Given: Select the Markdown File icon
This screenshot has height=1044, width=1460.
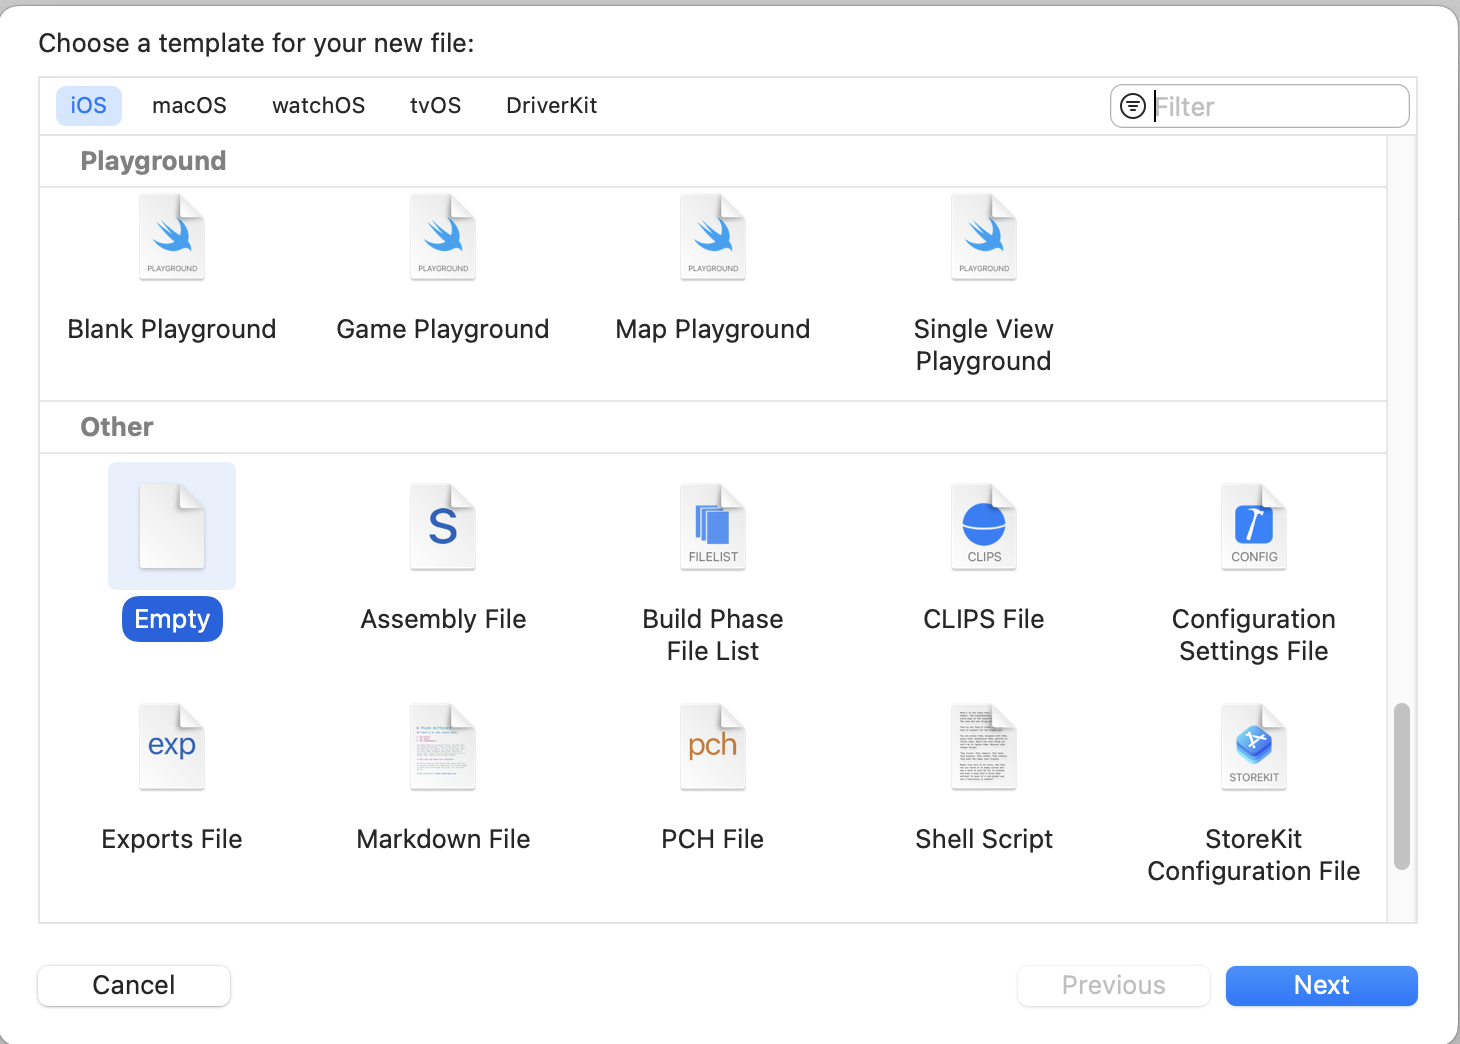Looking at the screenshot, I should (443, 747).
